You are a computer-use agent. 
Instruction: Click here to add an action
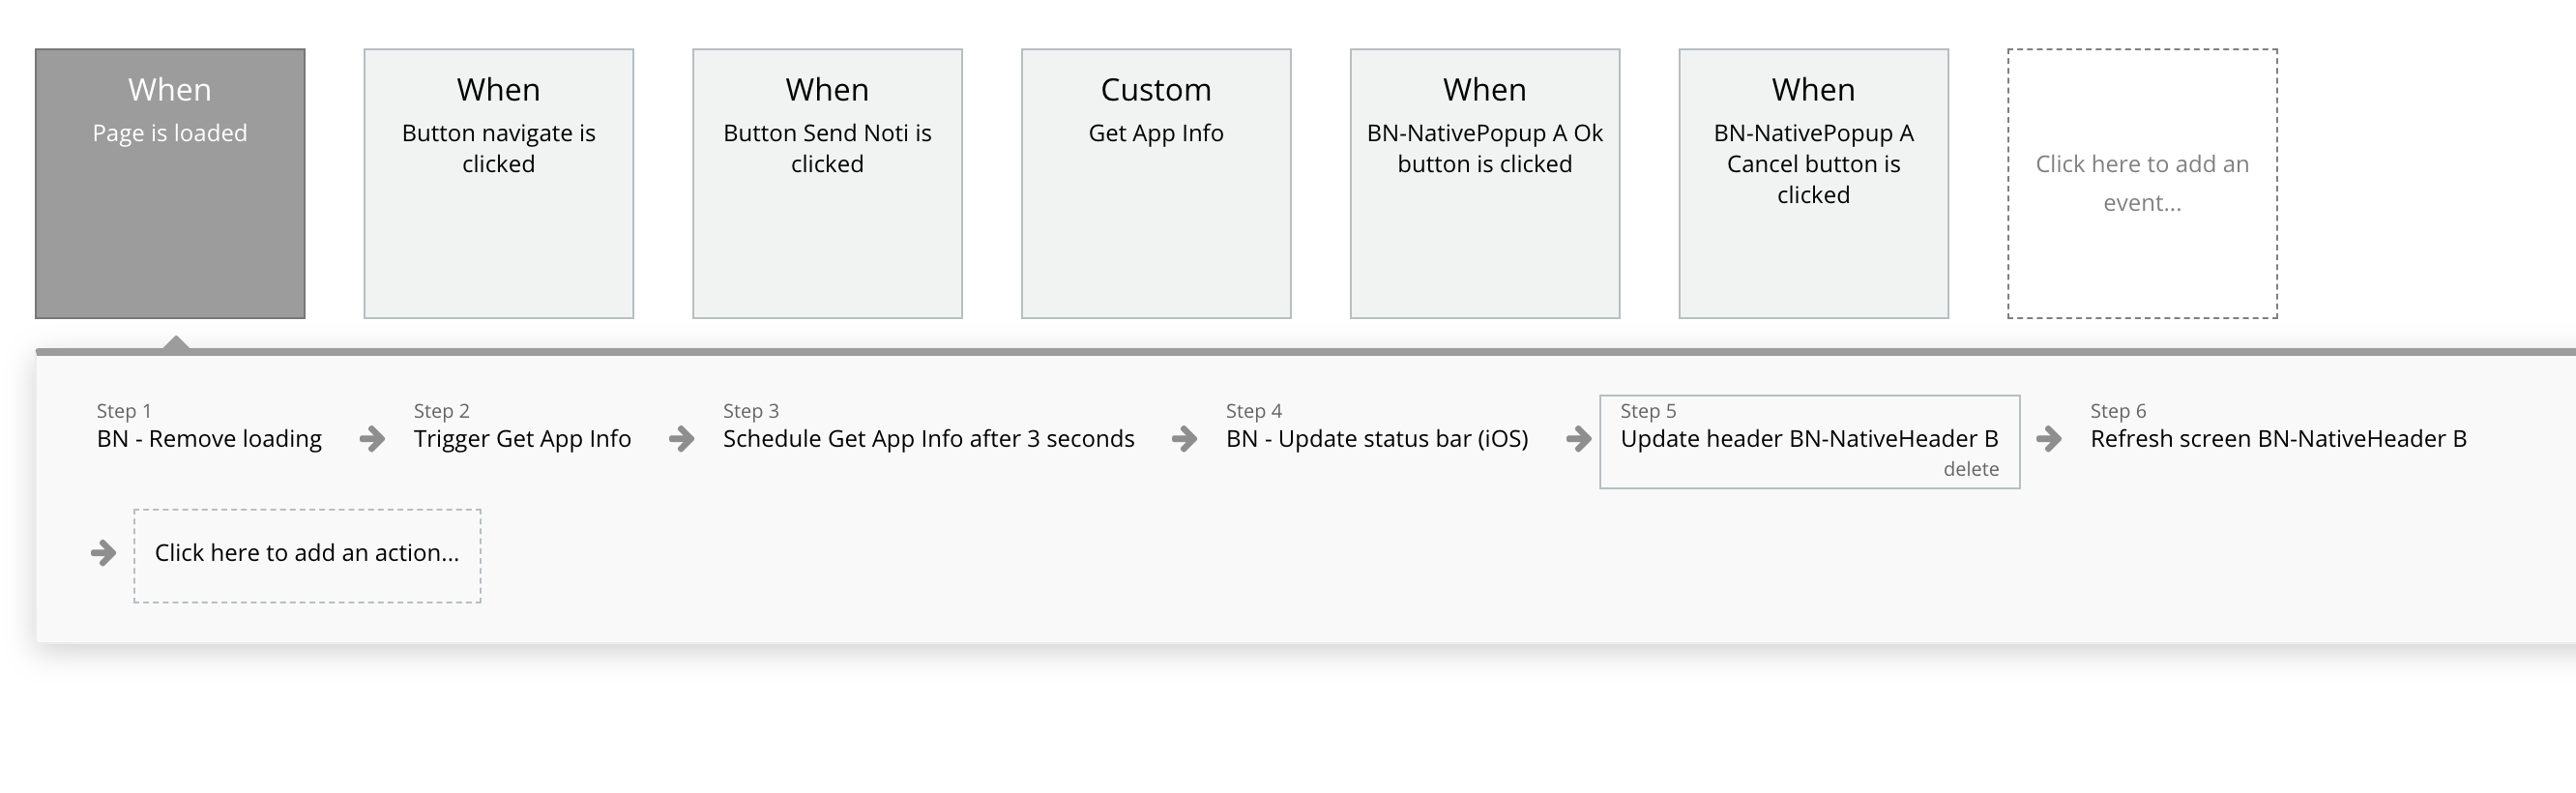pos(307,554)
